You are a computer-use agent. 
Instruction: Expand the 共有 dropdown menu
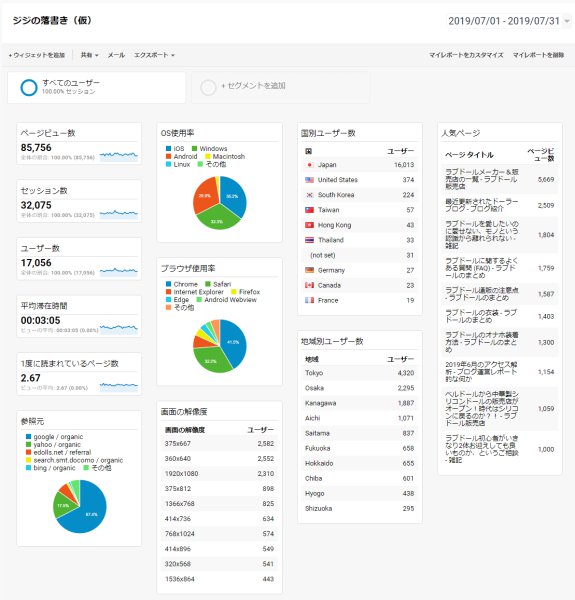pyautogui.click(x=89, y=55)
